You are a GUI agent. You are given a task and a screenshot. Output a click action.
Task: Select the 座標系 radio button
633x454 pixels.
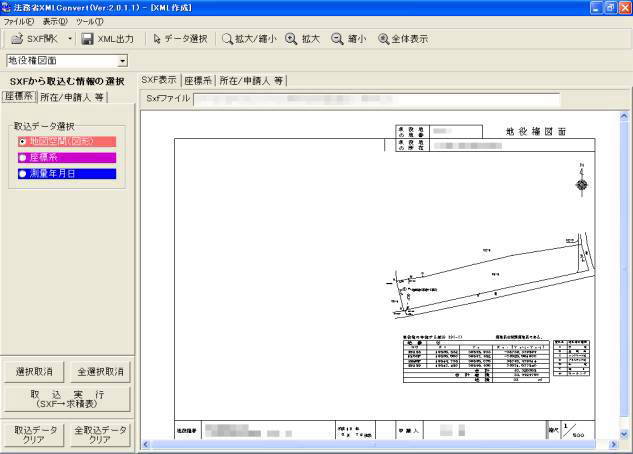(x=23, y=158)
